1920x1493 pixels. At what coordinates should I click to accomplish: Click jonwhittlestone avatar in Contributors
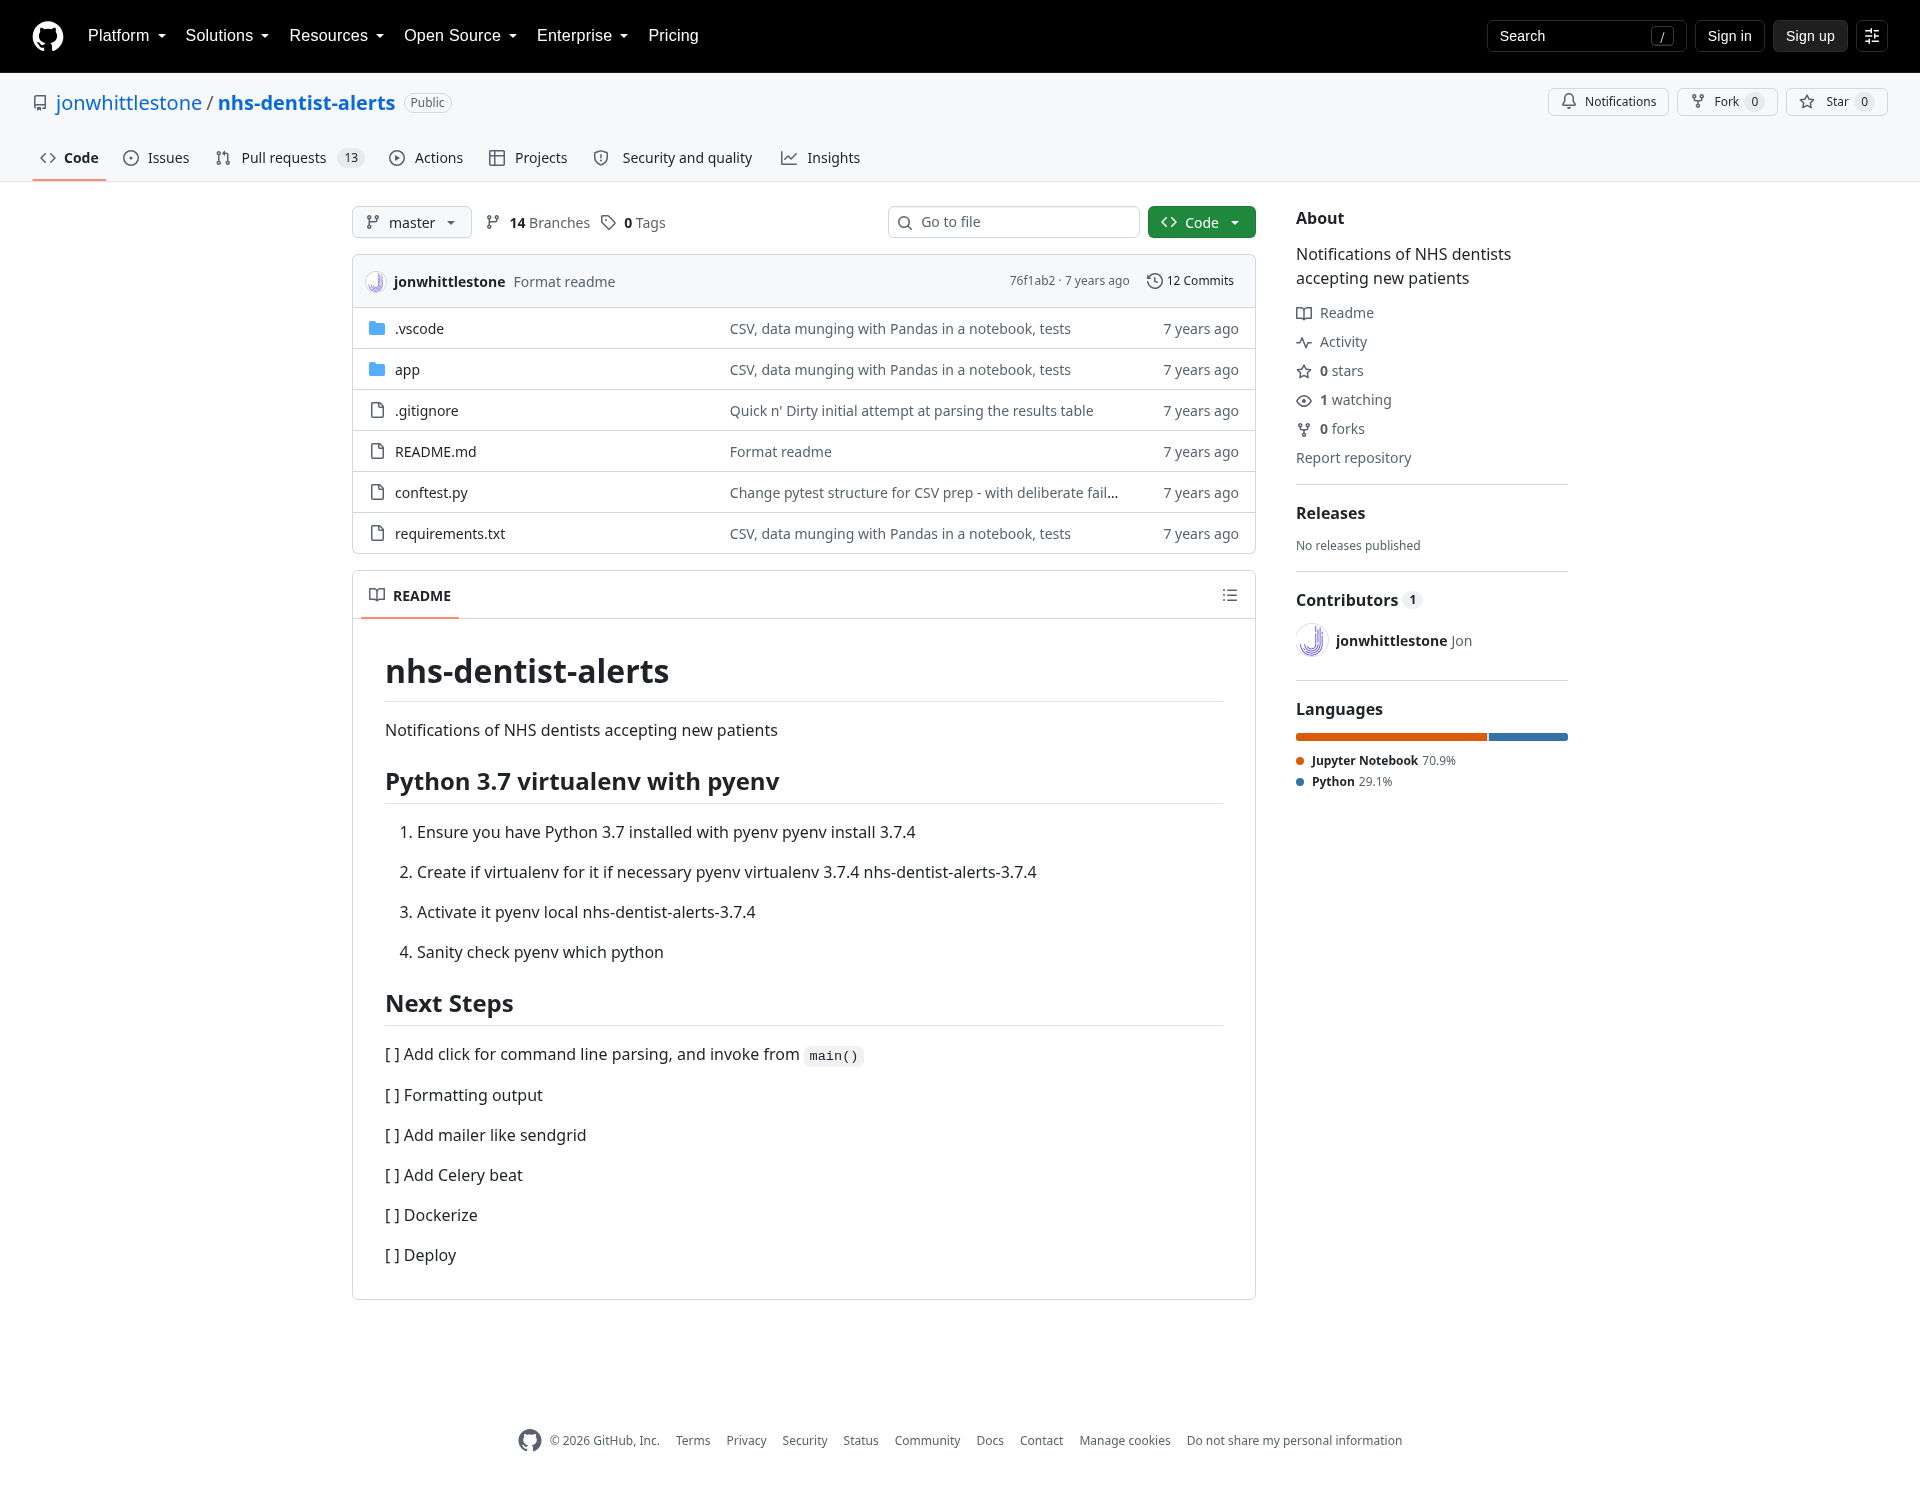pos(1312,640)
